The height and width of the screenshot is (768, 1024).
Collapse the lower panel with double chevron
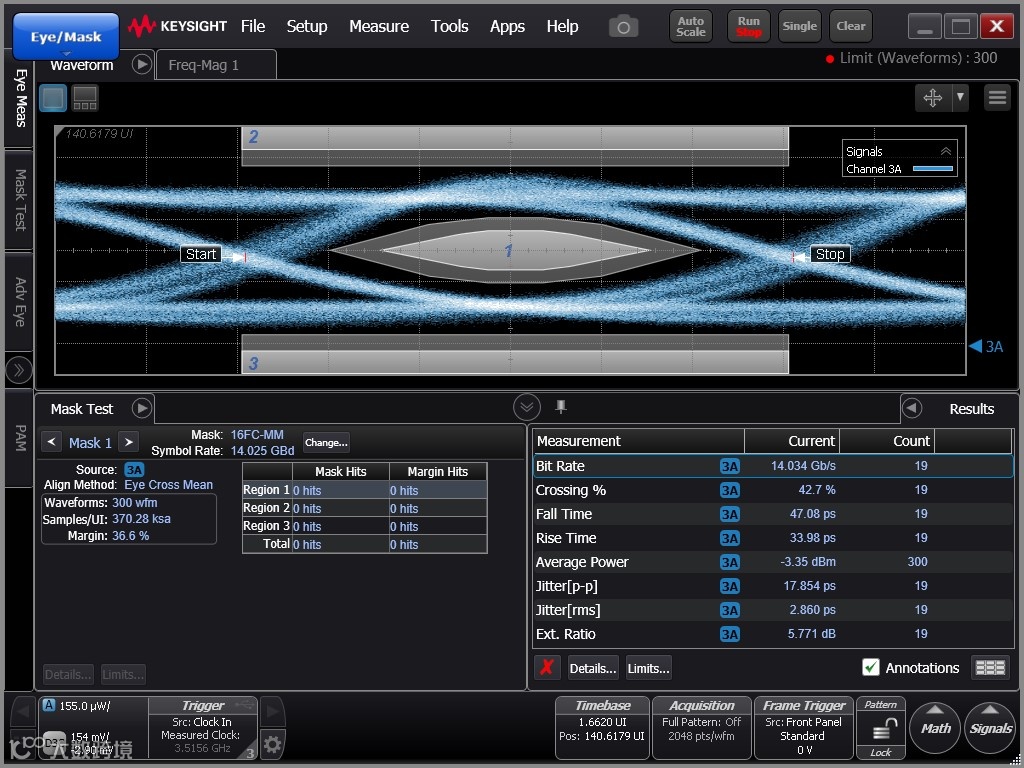[527, 407]
